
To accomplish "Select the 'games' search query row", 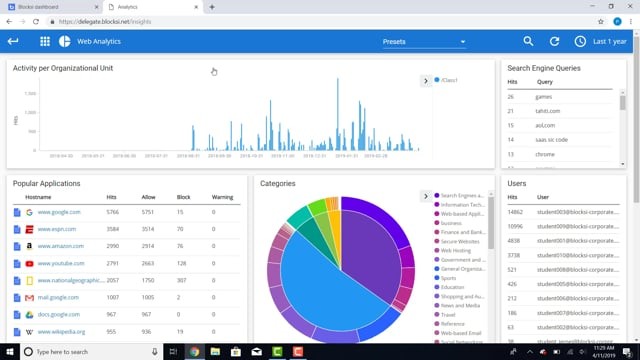I will tap(559, 97).
